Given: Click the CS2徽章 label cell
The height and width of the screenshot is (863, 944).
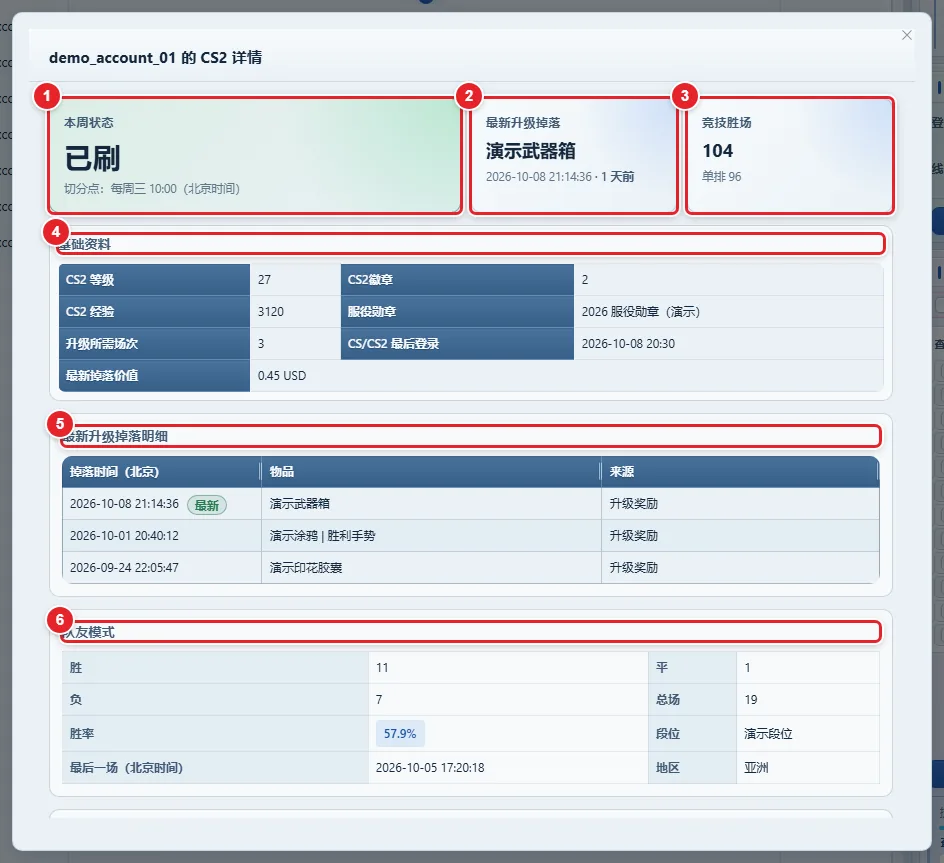Looking at the screenshot, I should tap(457, 280).
